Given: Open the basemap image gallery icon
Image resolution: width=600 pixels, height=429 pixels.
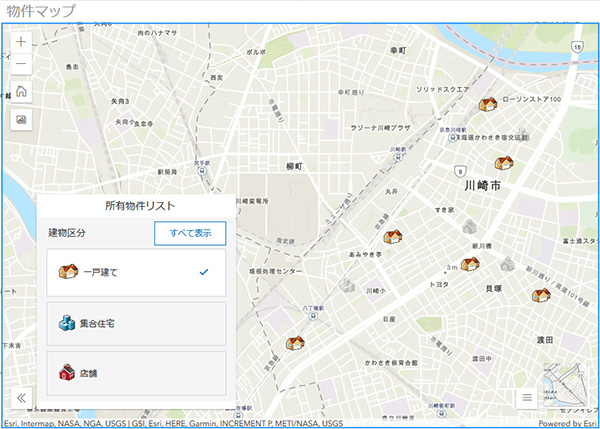Looking at the screenshot, I should [x=21, y=119].
